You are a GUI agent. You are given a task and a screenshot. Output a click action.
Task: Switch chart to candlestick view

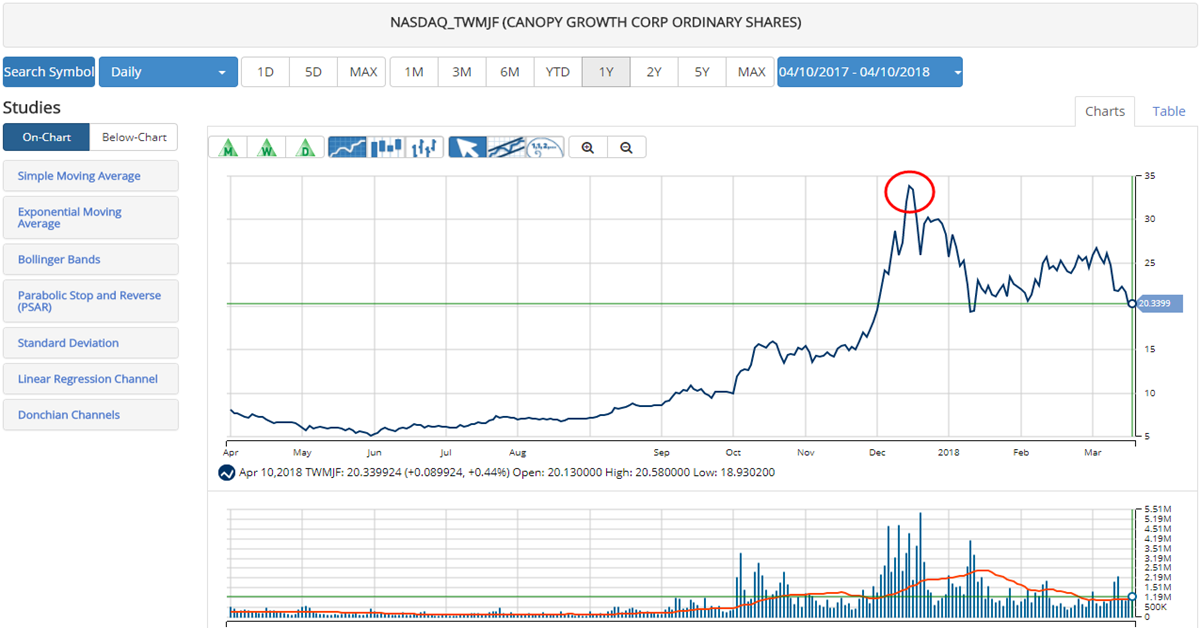pyautogui.click(x=386, y=147)
